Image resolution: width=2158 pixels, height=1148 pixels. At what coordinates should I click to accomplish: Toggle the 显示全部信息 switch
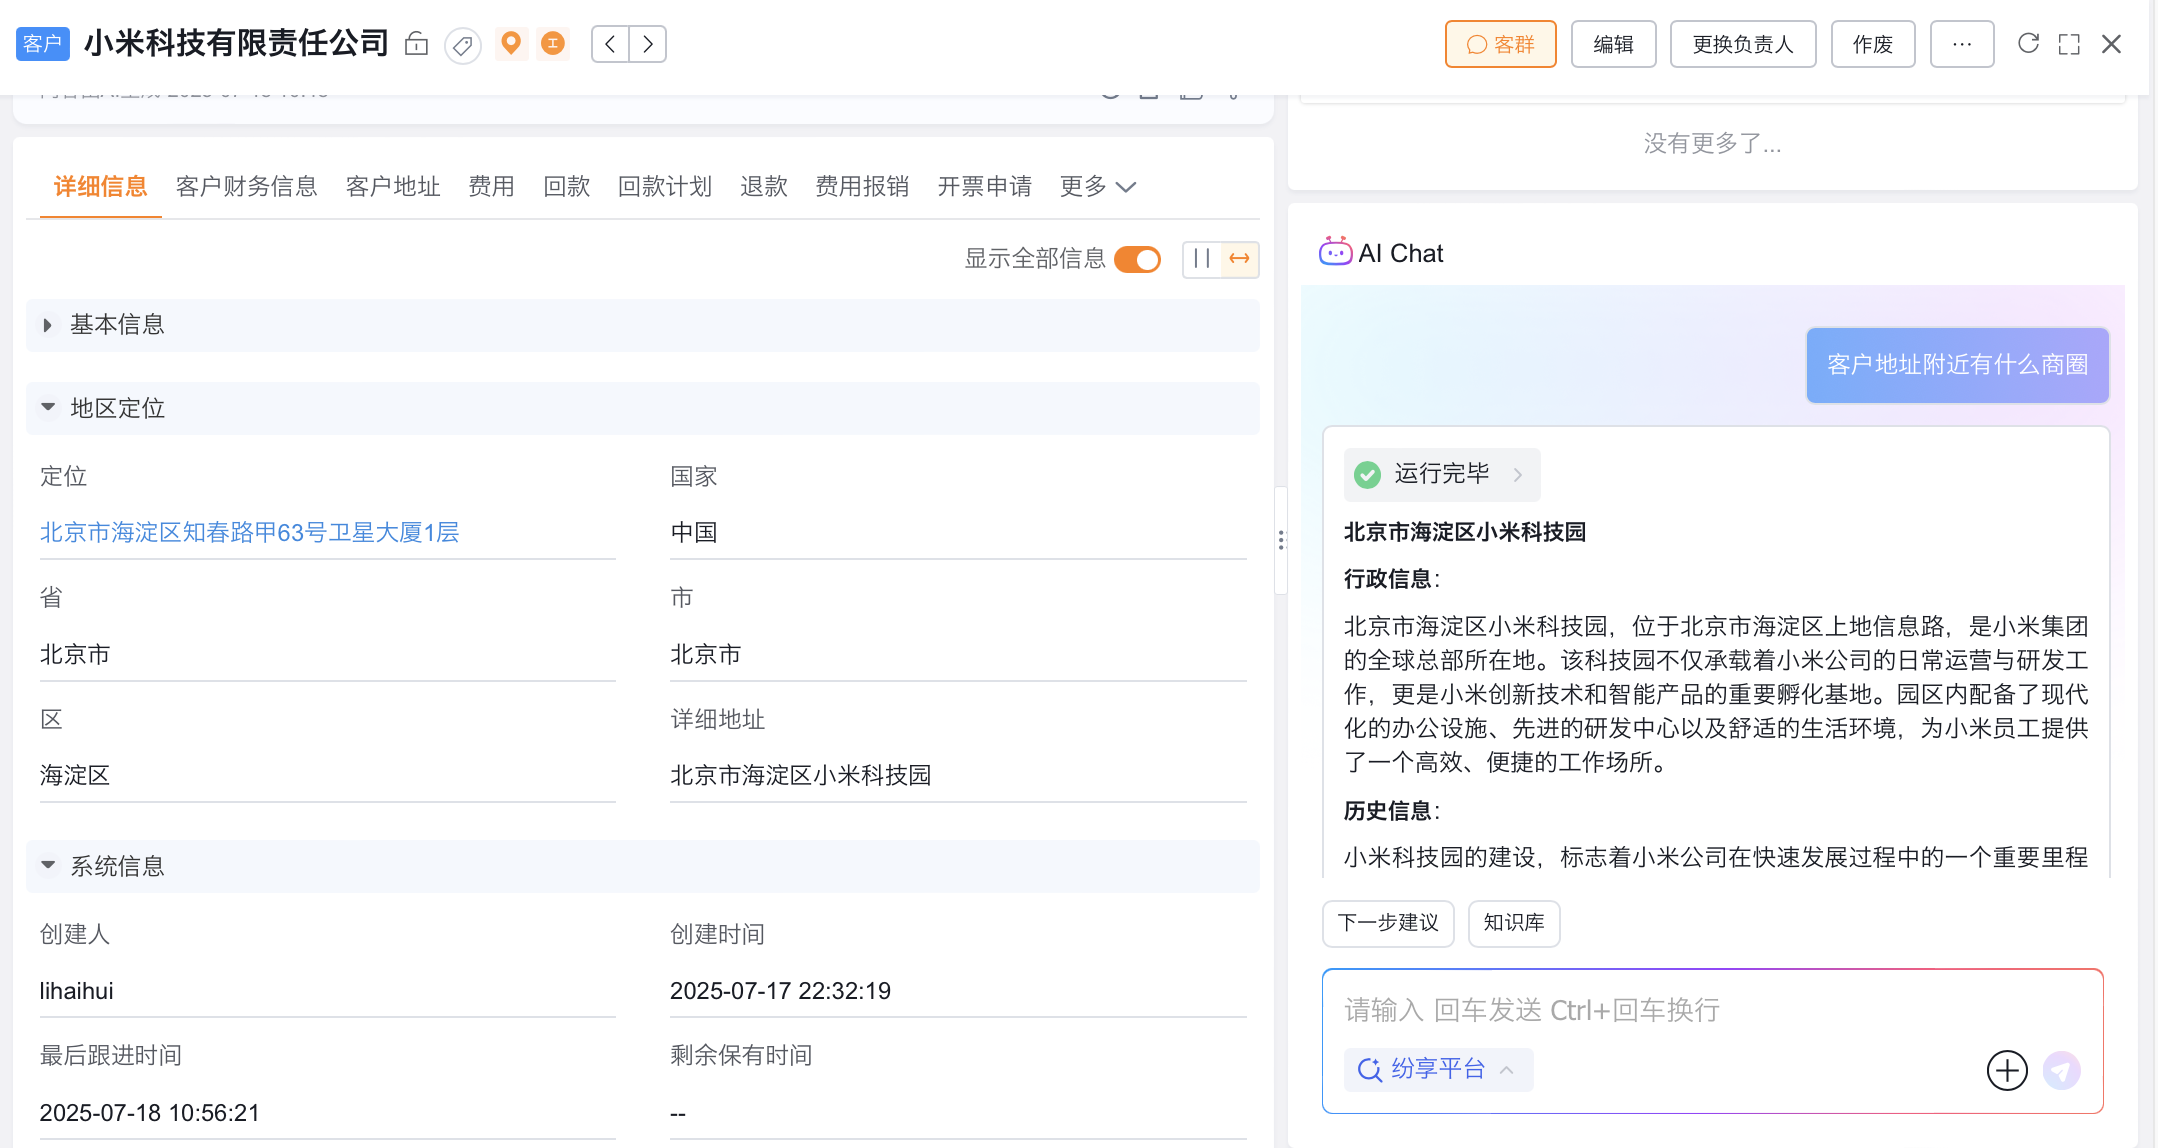tap(1137, 259)
